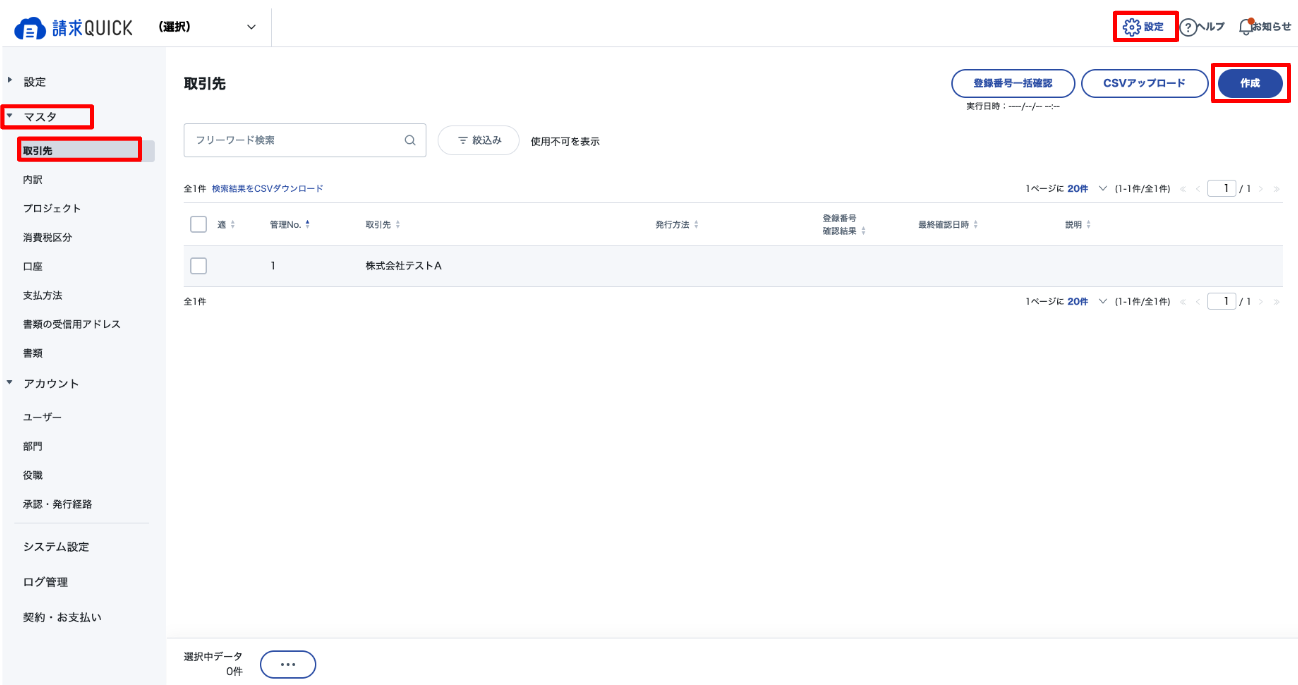This screenshot has width=1298, height=685.
Task: Open the 絞込み filter button
Action: (x=478, y=141)
